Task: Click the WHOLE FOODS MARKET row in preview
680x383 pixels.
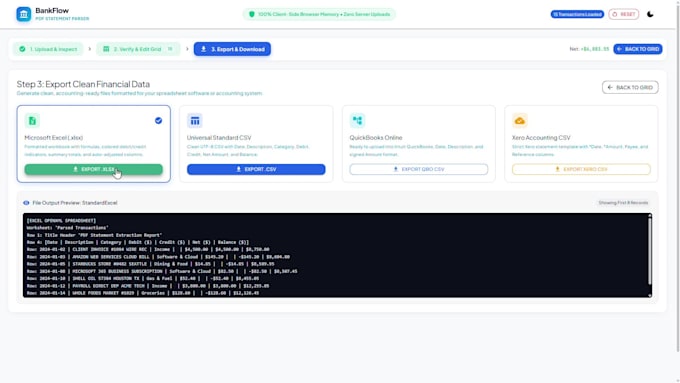Action: pyautogui.click(x=143, y=293)
